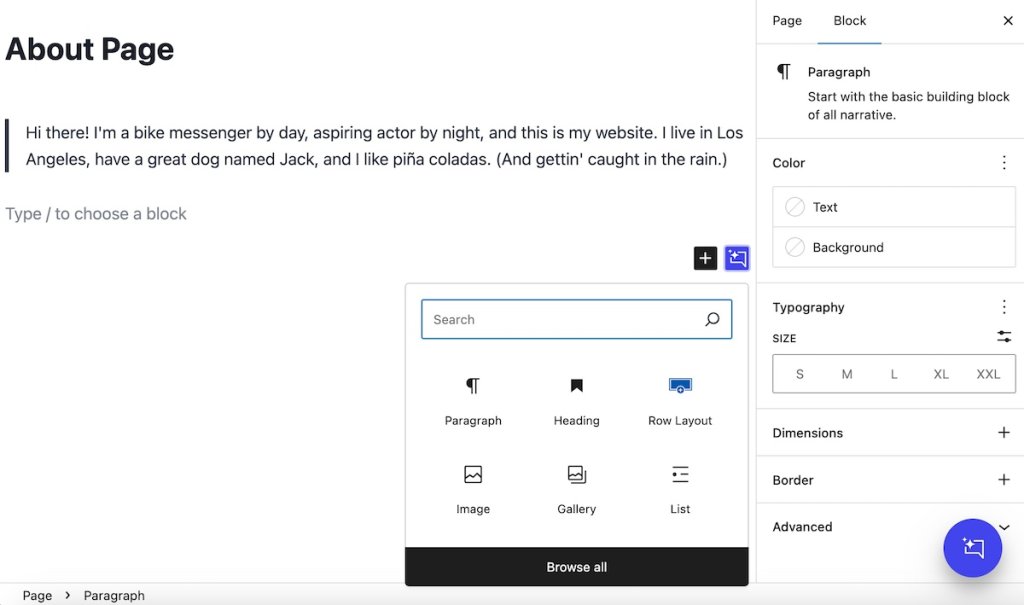Select the S font size option
Image resolution: width=1024 pixels, height=605 pixels.
tap(799, 373)
